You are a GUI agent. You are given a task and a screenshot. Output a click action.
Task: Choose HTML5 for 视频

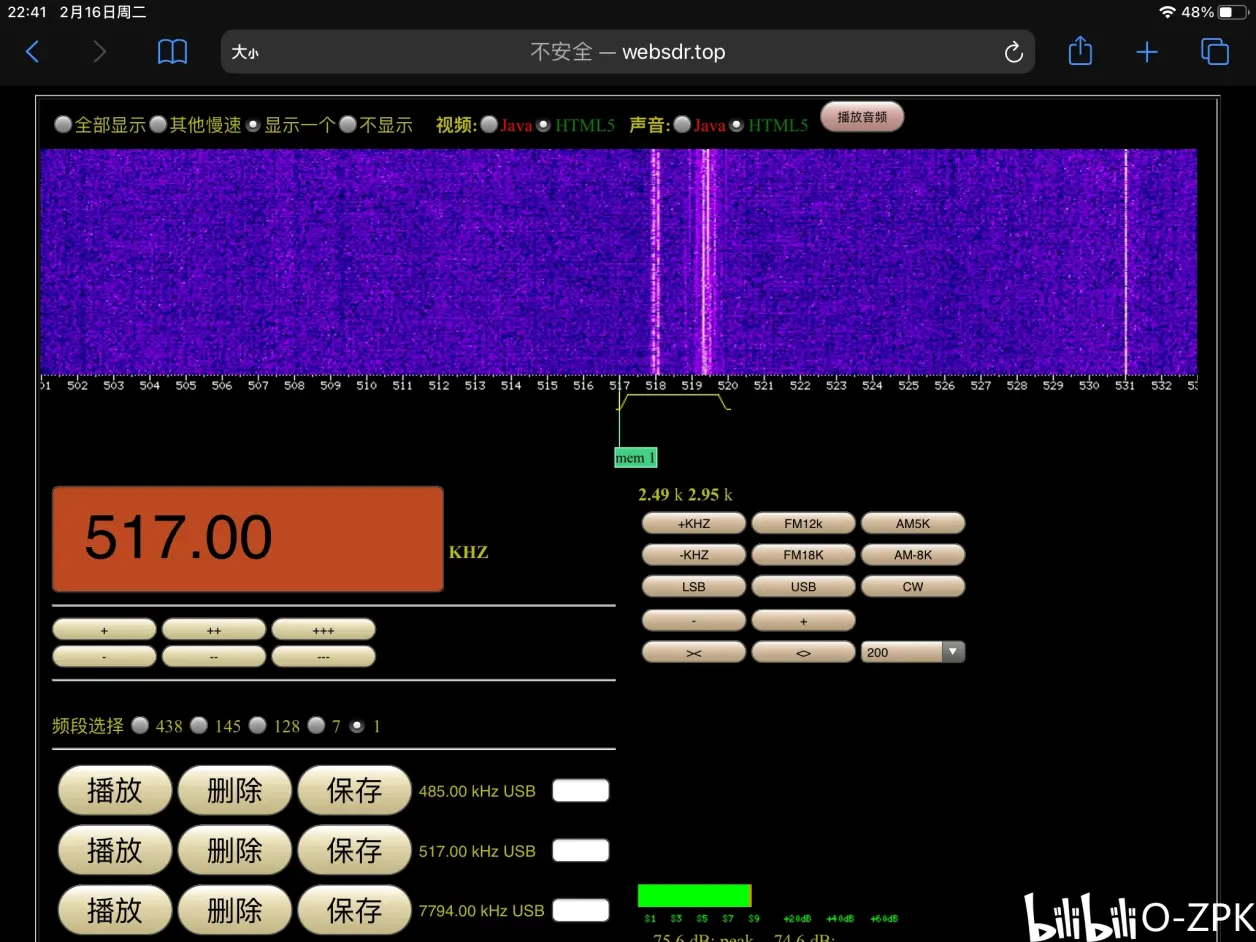point(544,125)
